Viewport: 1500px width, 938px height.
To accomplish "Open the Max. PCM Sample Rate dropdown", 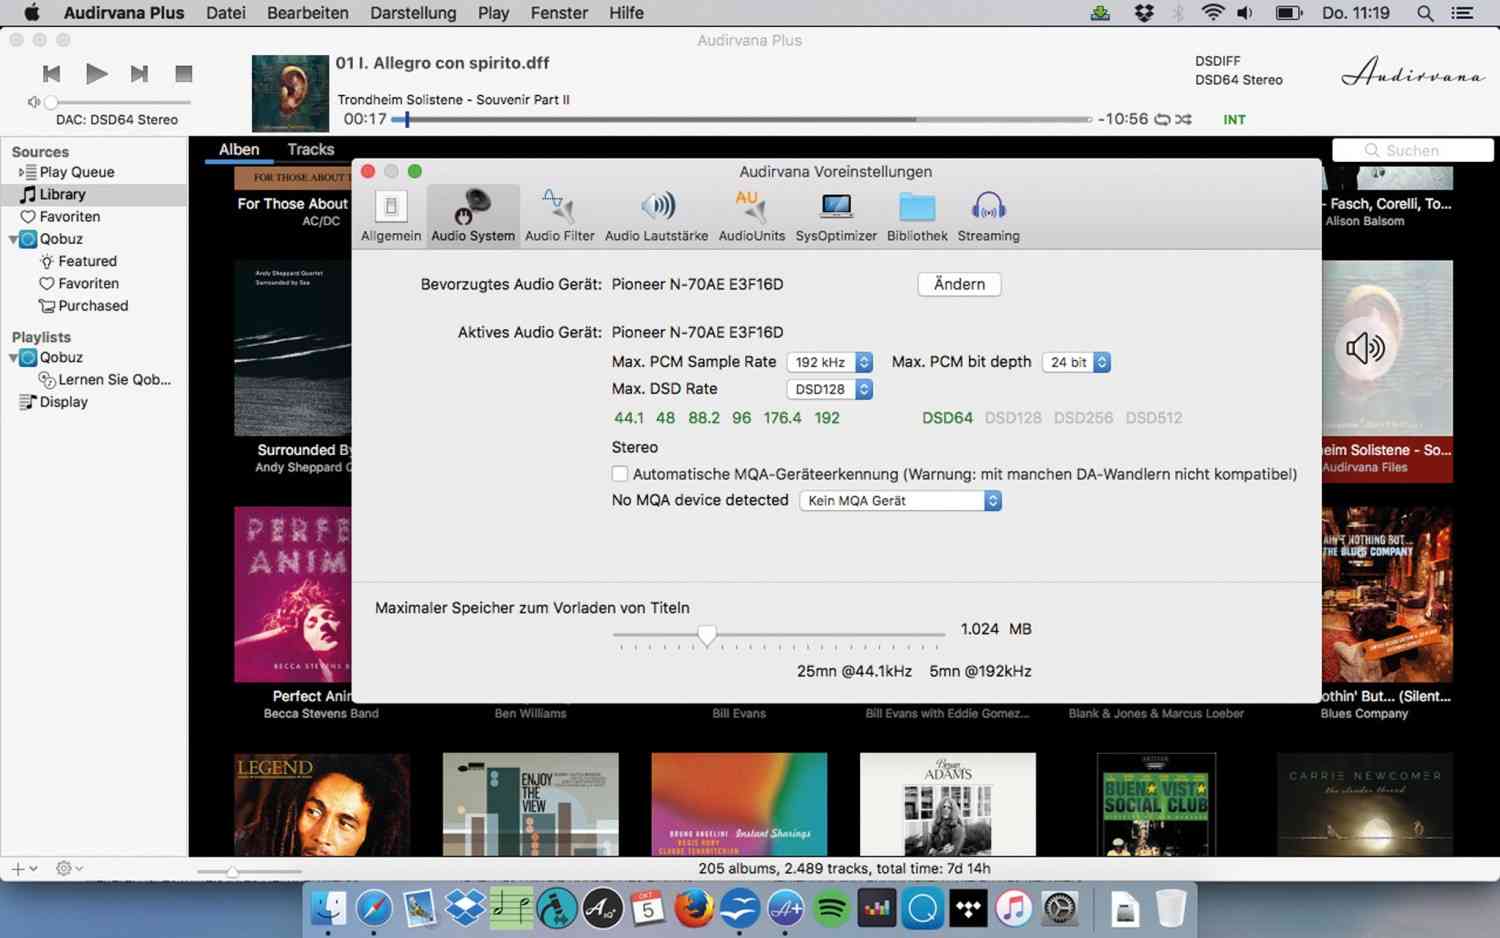I will point(830,362).
